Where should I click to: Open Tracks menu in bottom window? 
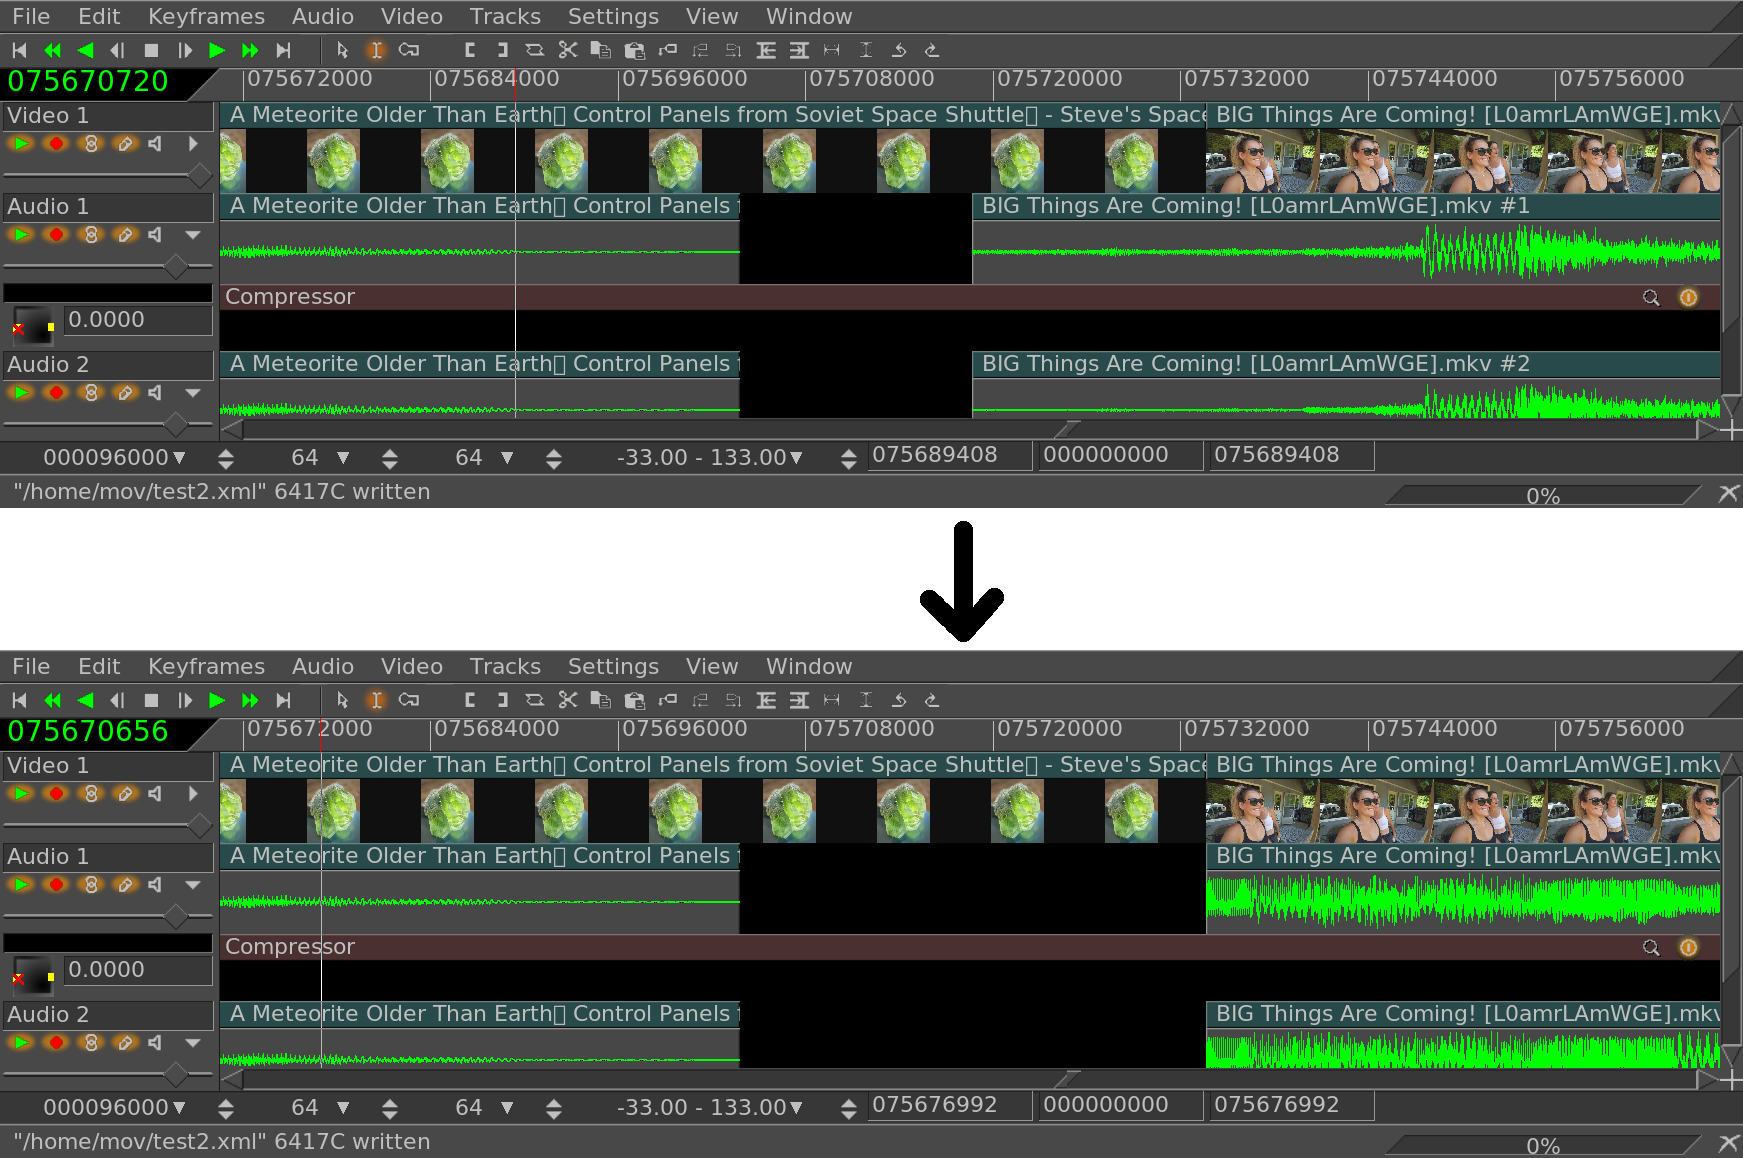click(505, 667)
